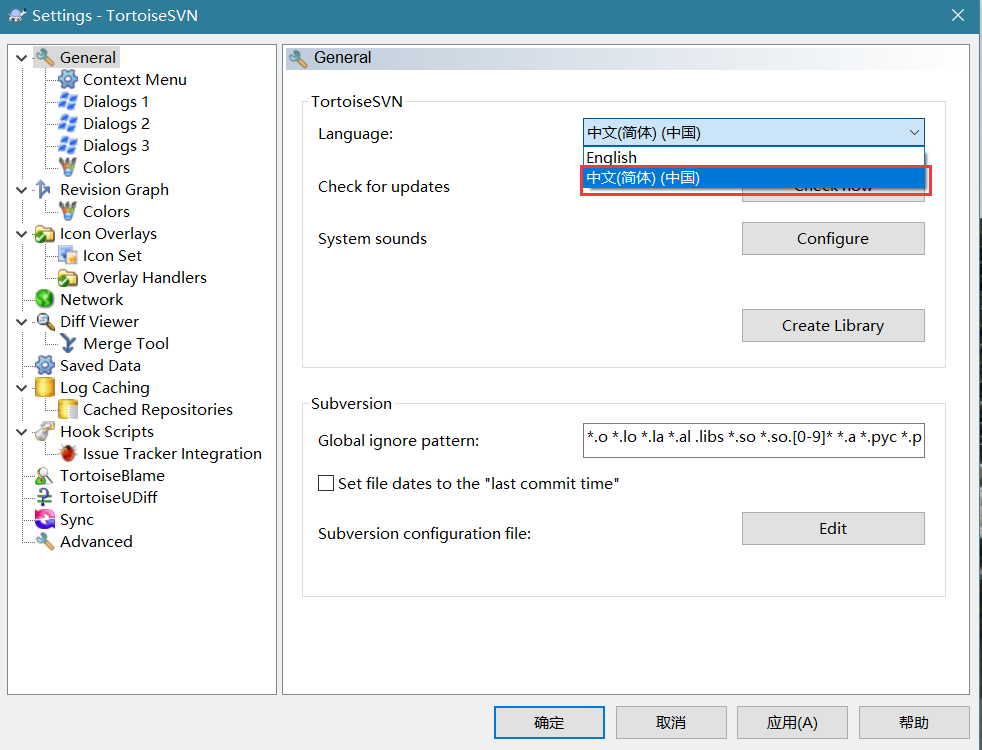The height and width of the screenshot is (750, 982).
Task: Click the TortoiseBlame icon
Action: tap(44, 475)
